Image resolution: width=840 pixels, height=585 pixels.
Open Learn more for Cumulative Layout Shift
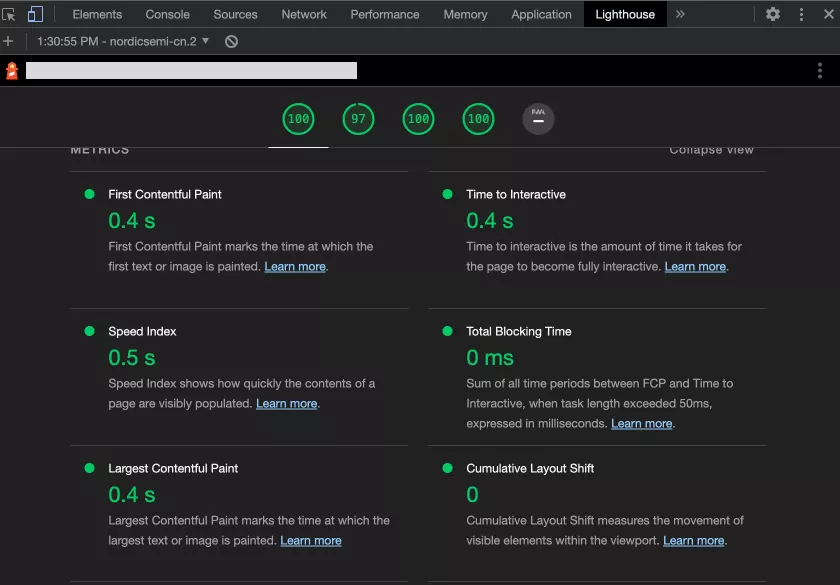click(x=694, y=541)
